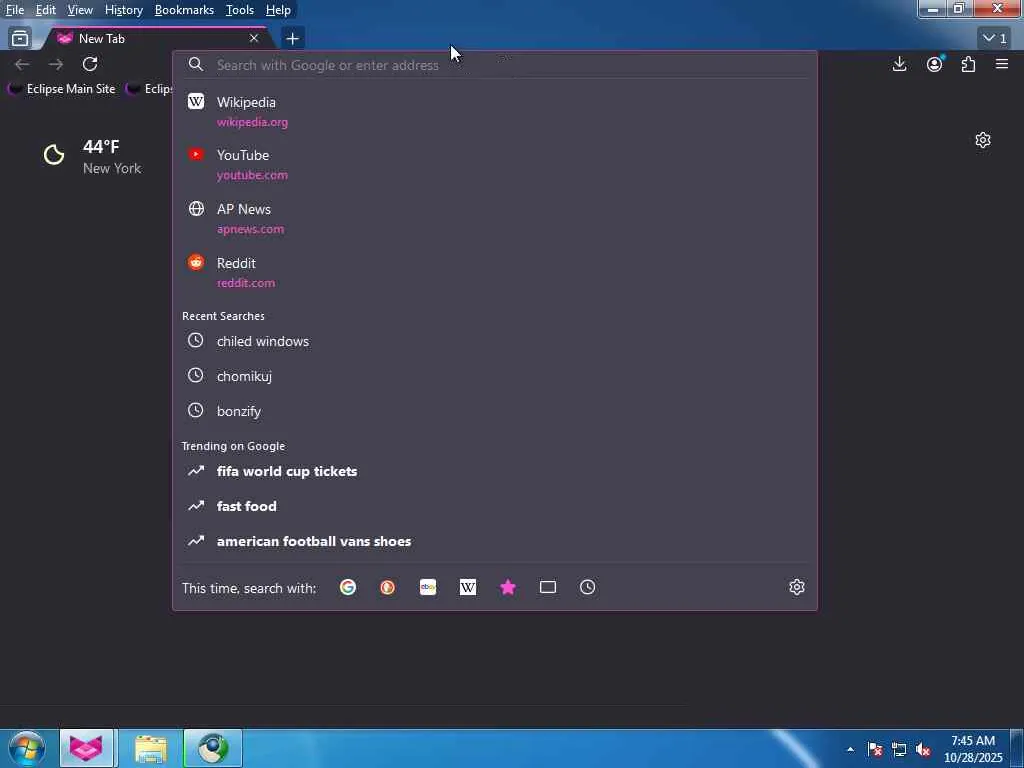1024x768 pixels.
Task: Open the Reddit suggestion
Action: tap(495, 272)
